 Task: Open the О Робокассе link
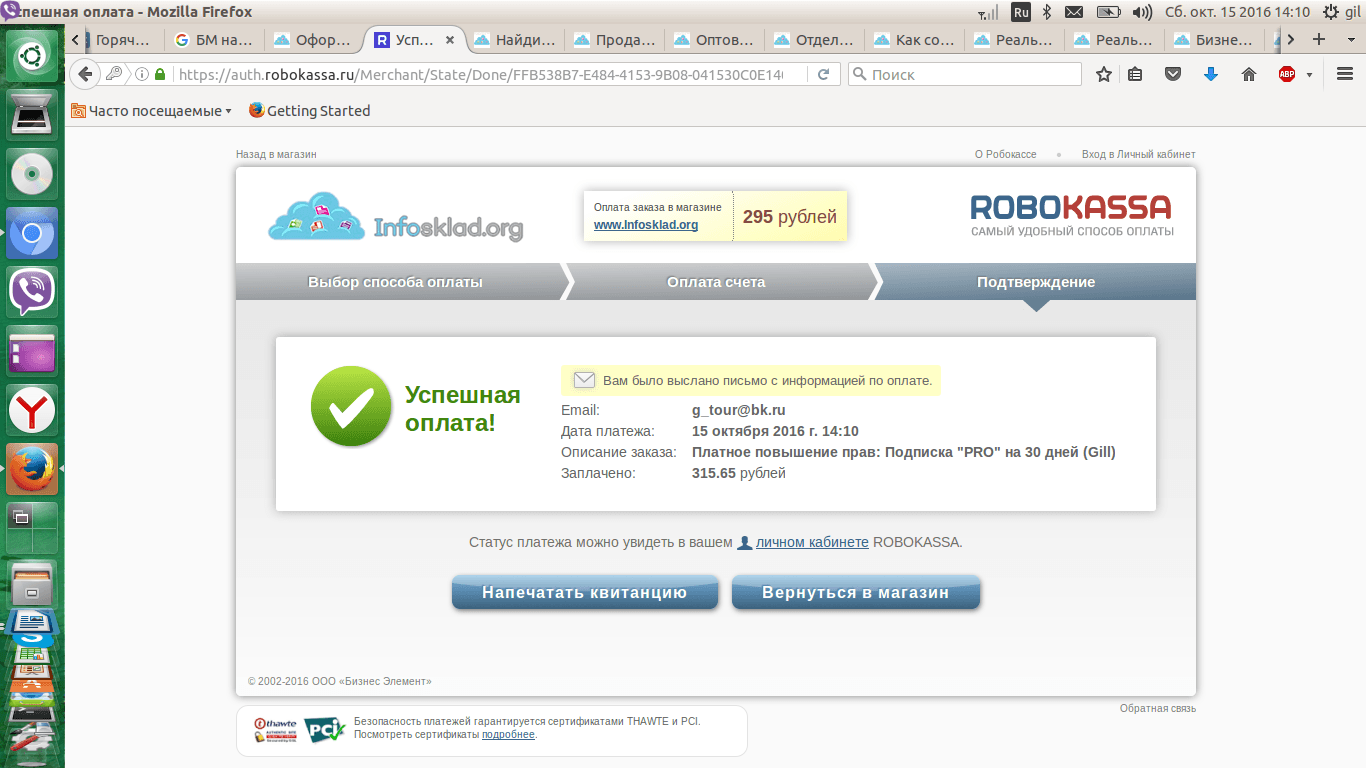click(1006, 155)
